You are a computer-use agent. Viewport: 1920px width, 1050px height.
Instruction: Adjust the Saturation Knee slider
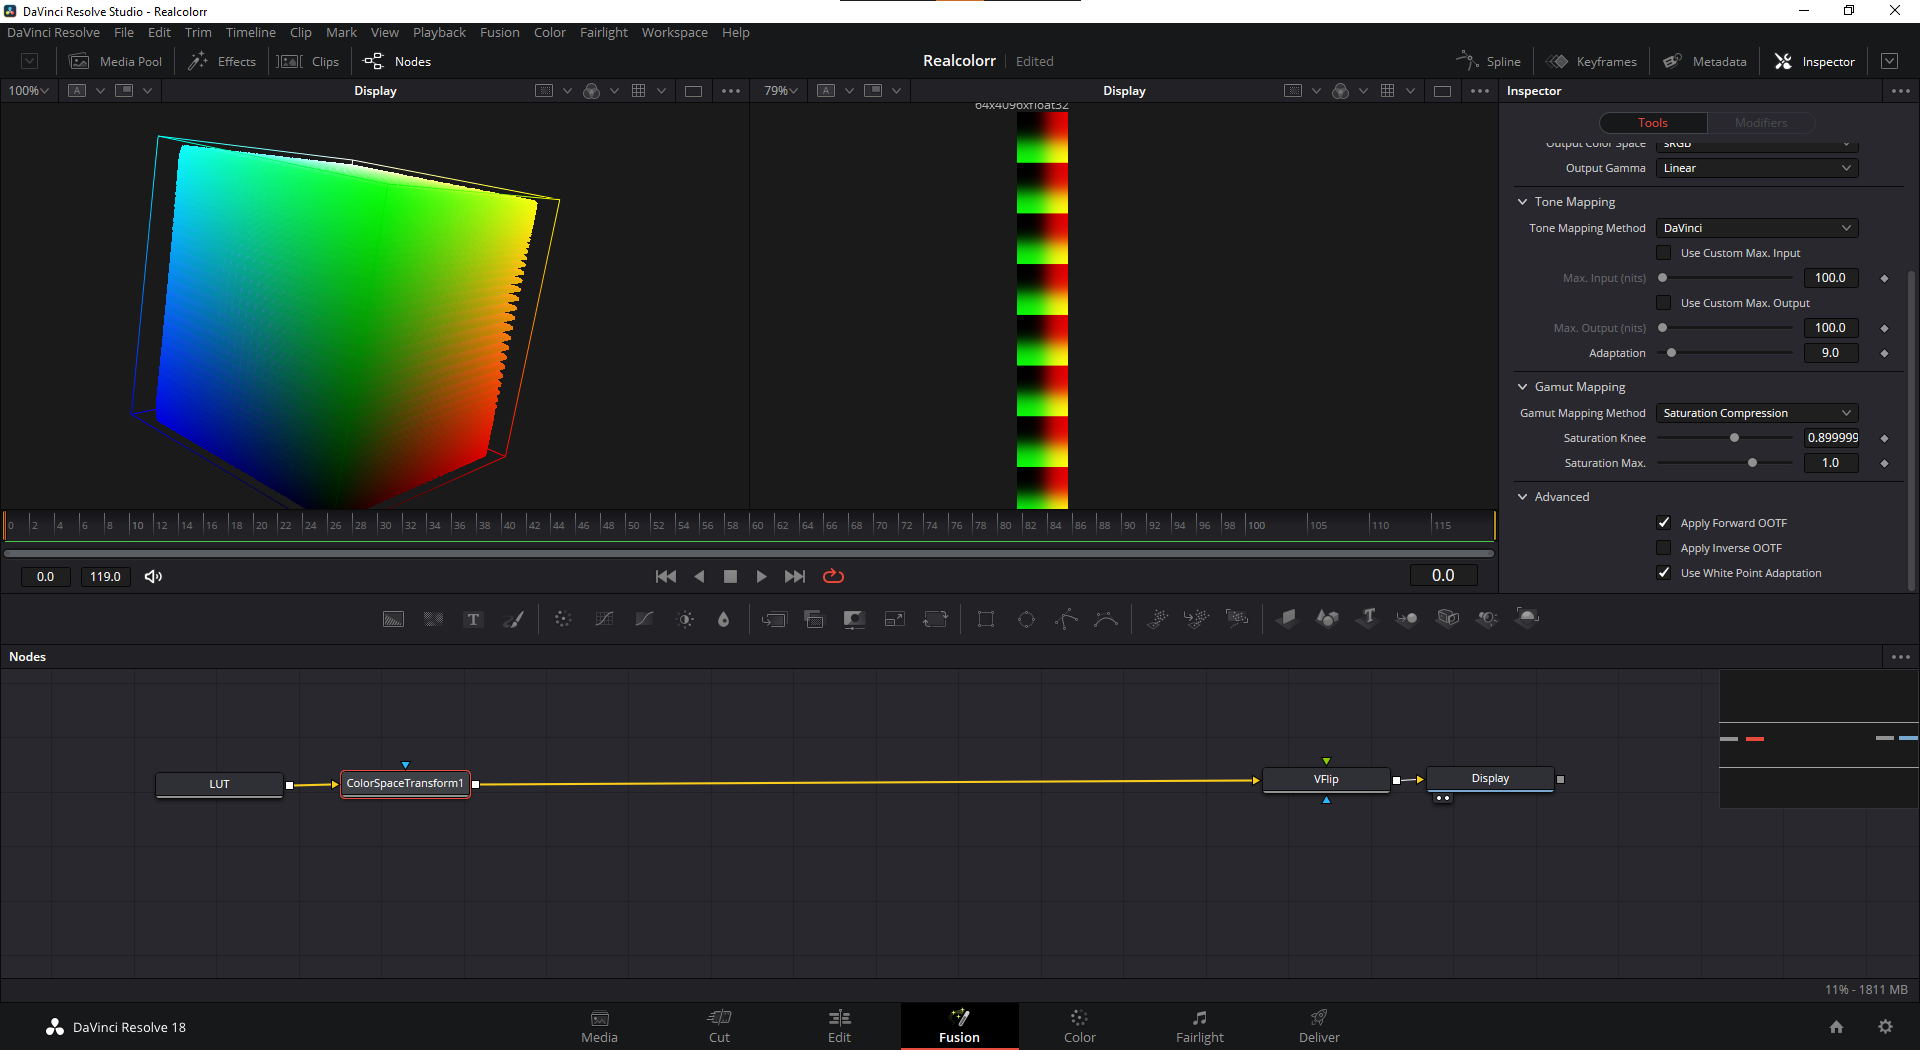click(1734, 438)
